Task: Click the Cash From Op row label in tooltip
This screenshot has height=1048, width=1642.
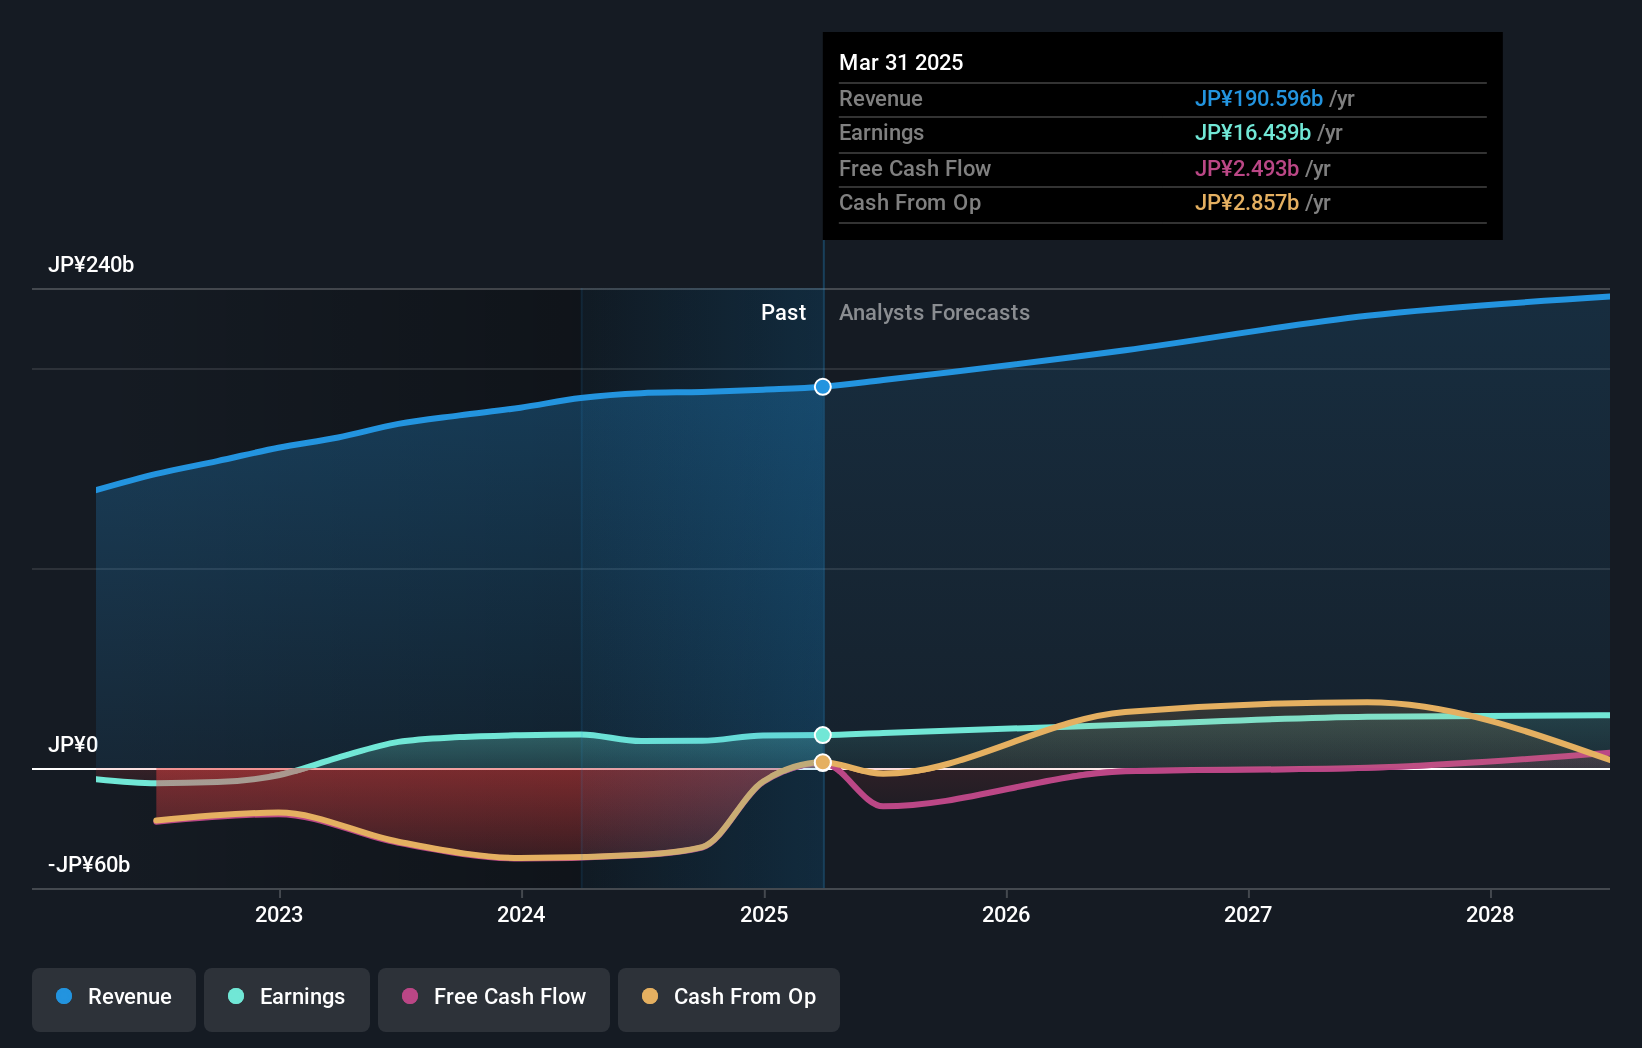Action: 910,202
